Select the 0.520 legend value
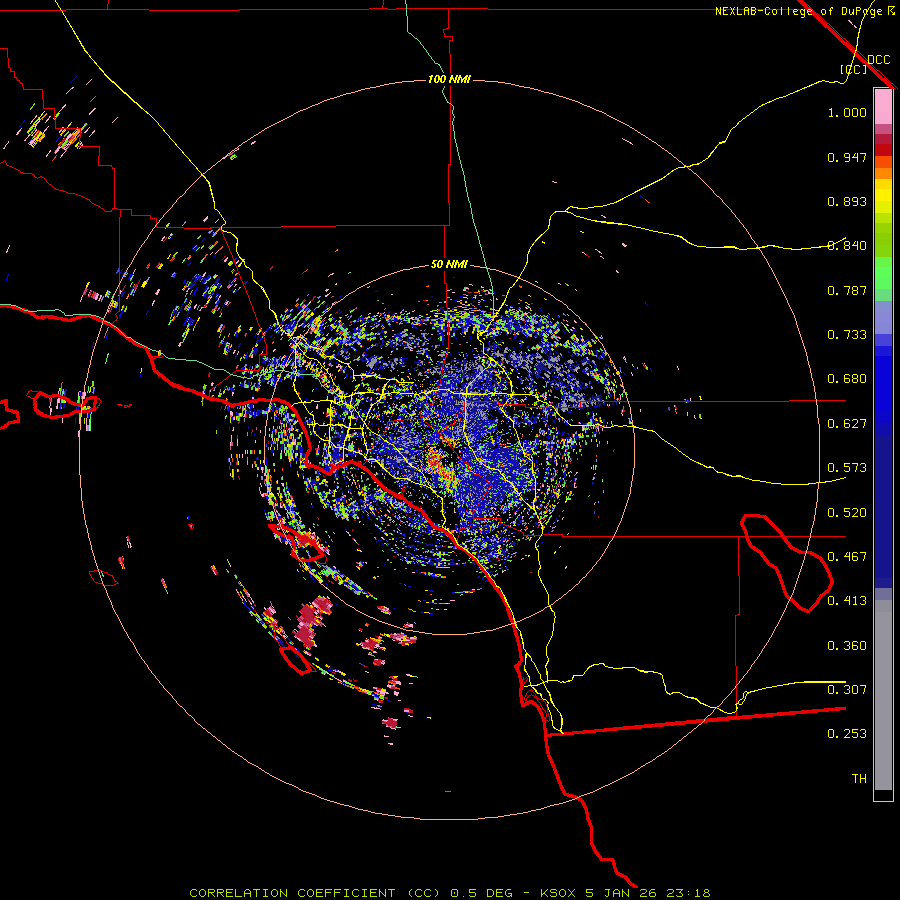 click(x=847, y=513)
